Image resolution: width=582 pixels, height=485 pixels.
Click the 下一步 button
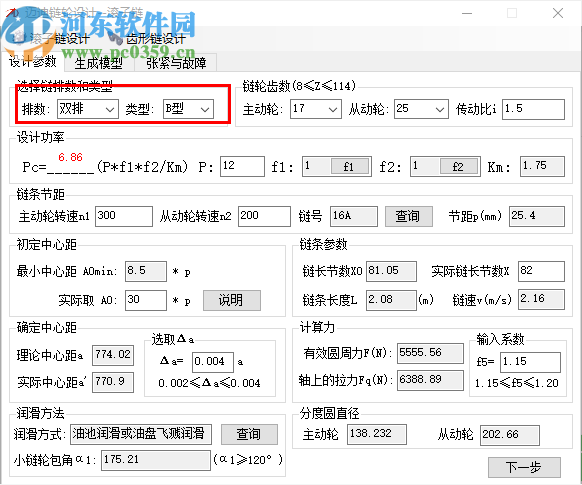[x=524, y=467]
